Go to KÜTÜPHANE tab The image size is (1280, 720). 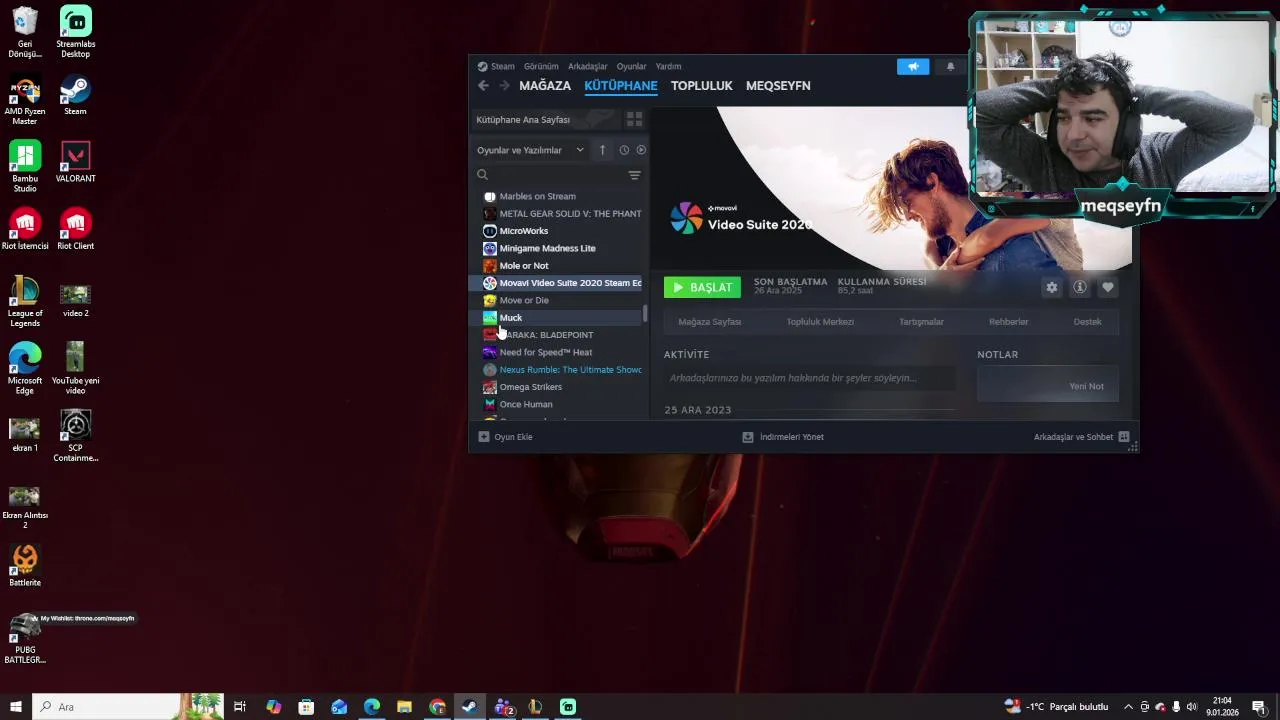(621, 86)
